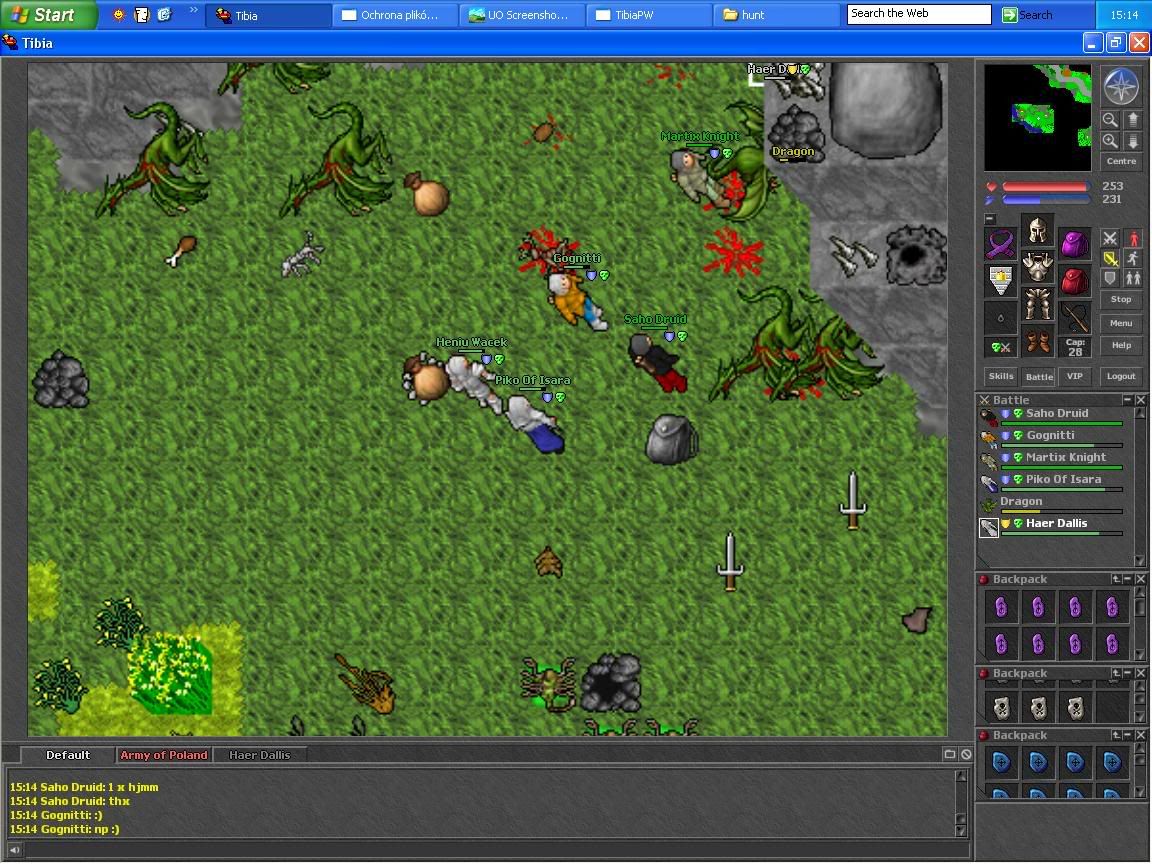Select the leather boots slot

pyautogui.click(x=1037, y=341)
